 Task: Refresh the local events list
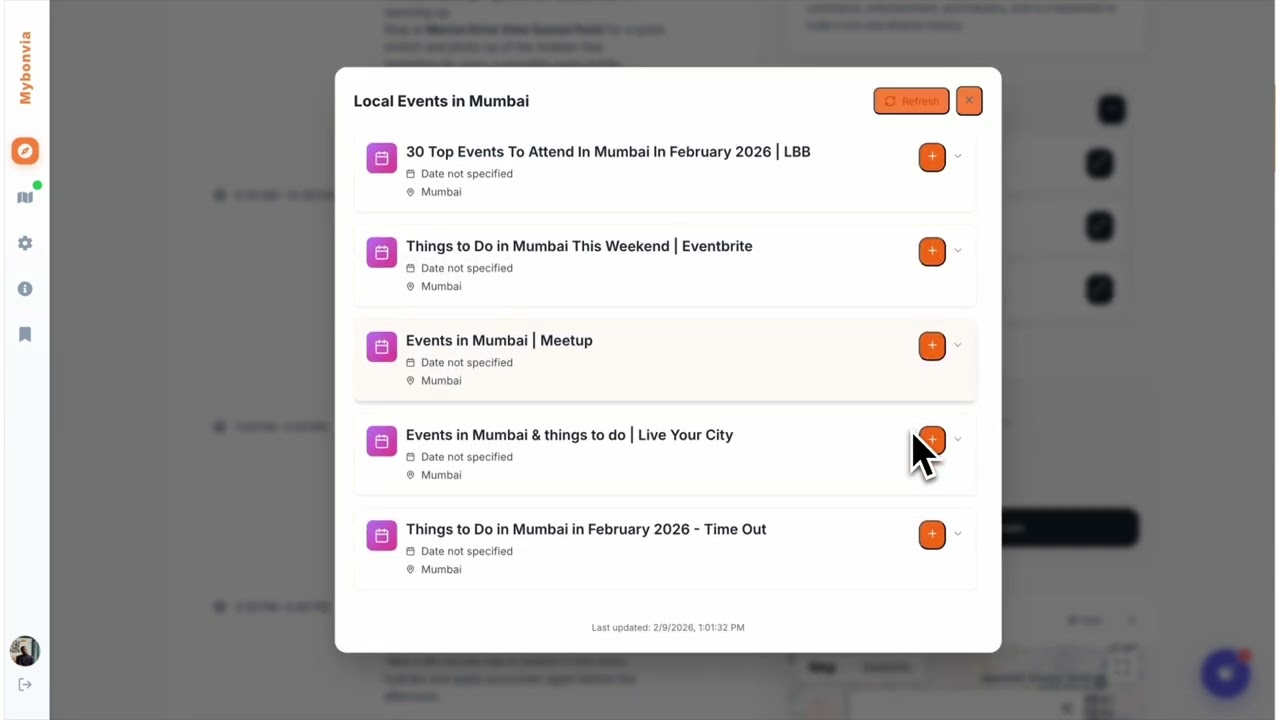911,101
